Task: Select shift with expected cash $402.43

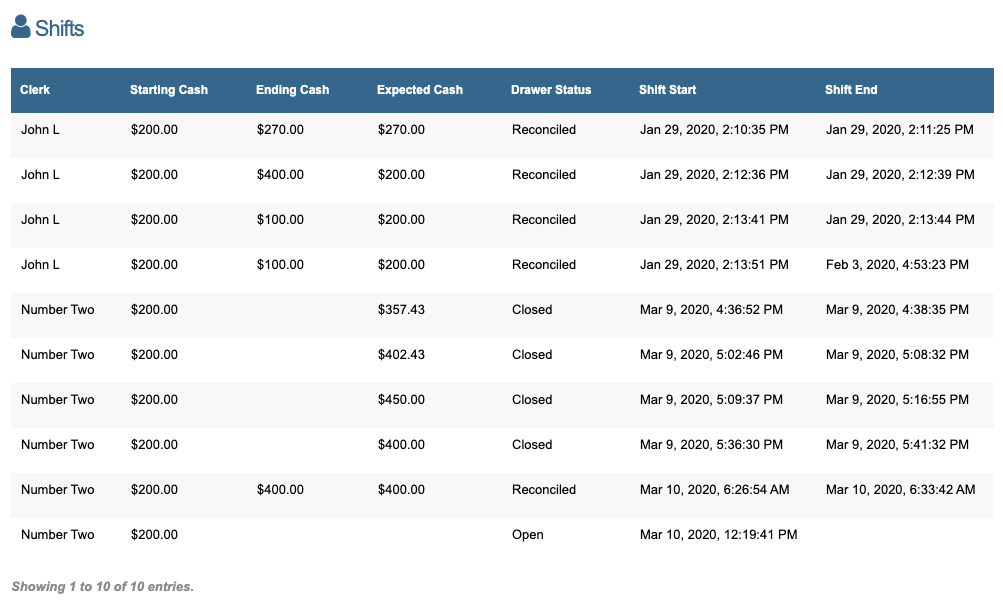Action: tap(401, 355)
